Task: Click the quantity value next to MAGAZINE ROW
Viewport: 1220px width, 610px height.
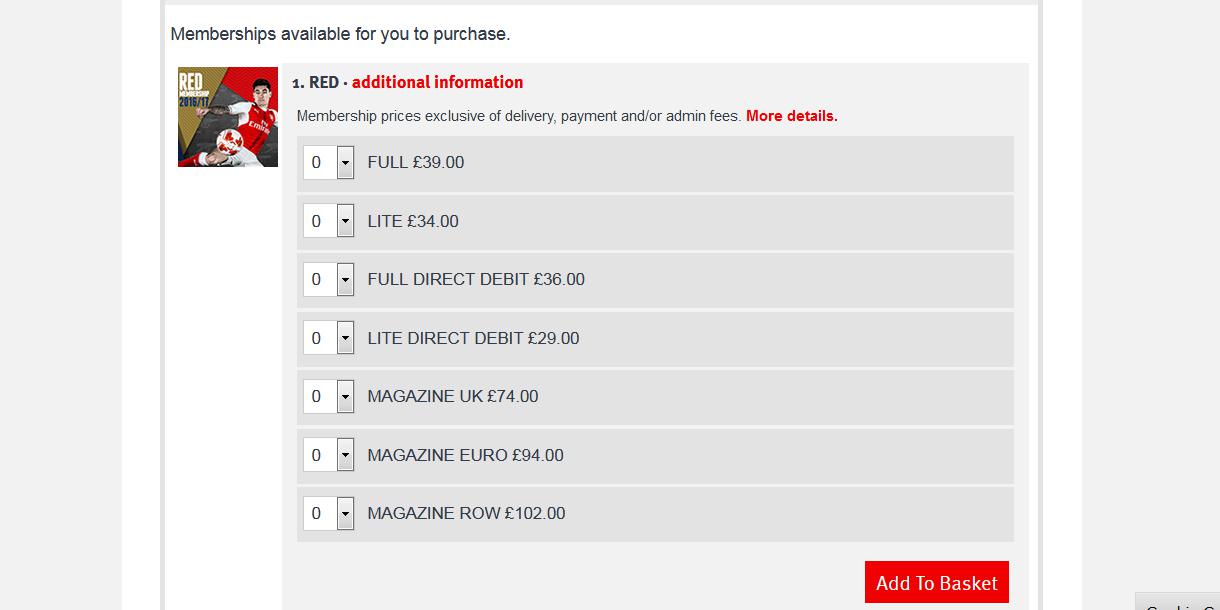Action: pos(320,513)
